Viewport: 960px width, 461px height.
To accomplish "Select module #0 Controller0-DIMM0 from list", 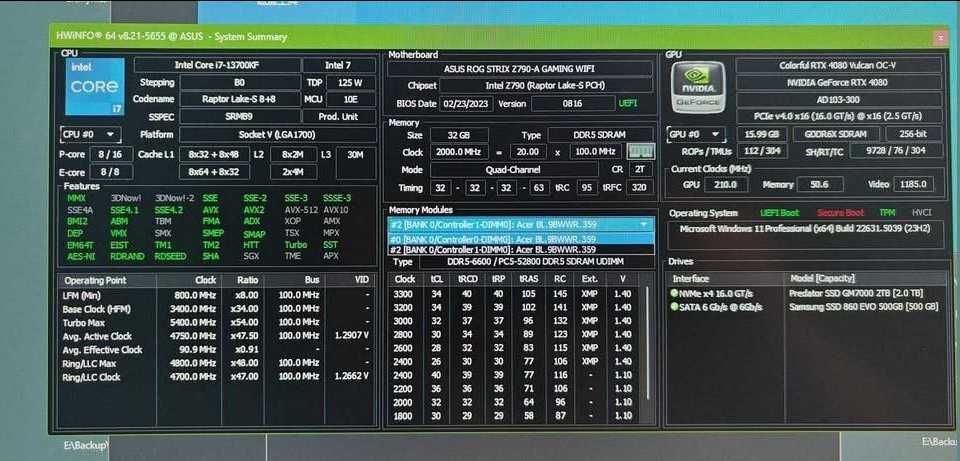I will [x=521, y=239].
